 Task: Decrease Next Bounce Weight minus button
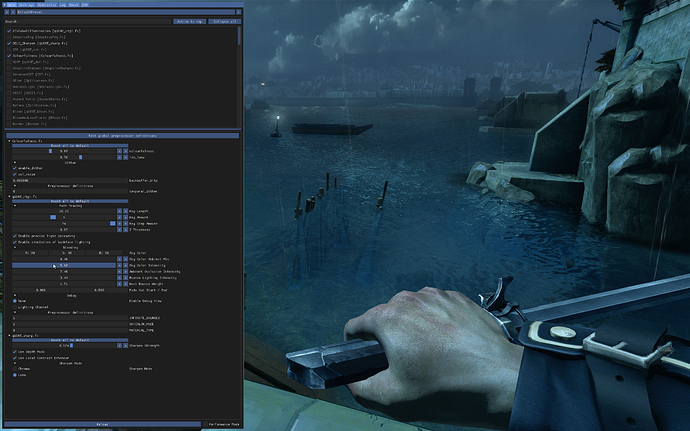click(119, 284)
